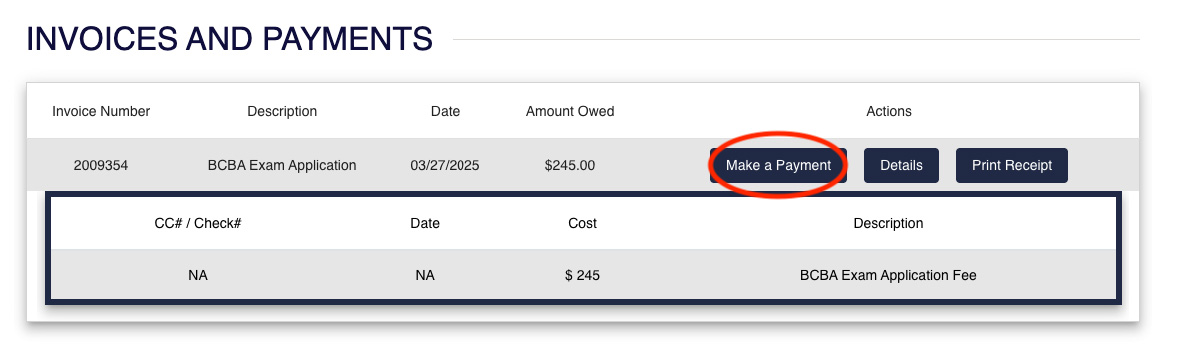Click the BCBA Exam Application Fee text
This screenshot has width=1186, height=361.
coord(888,275)
